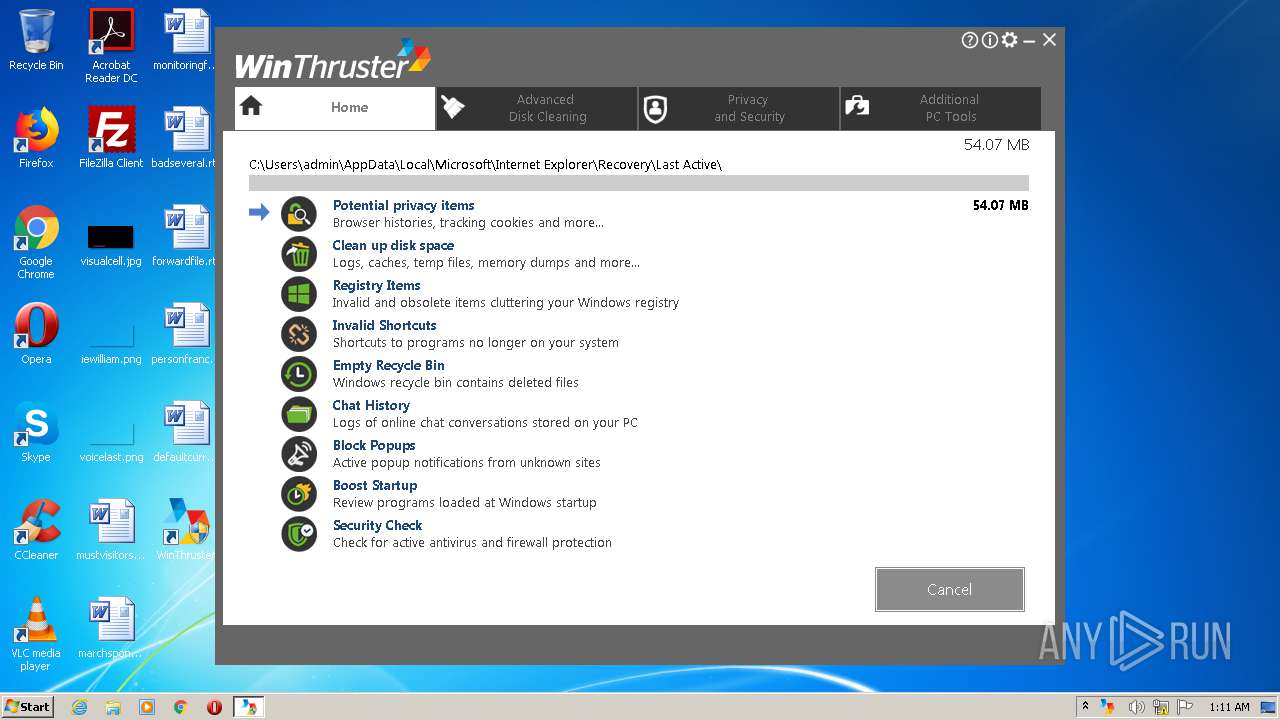Open the taskbar Chrome icon
Screen dimensions: 1280x720
[181, 707]
